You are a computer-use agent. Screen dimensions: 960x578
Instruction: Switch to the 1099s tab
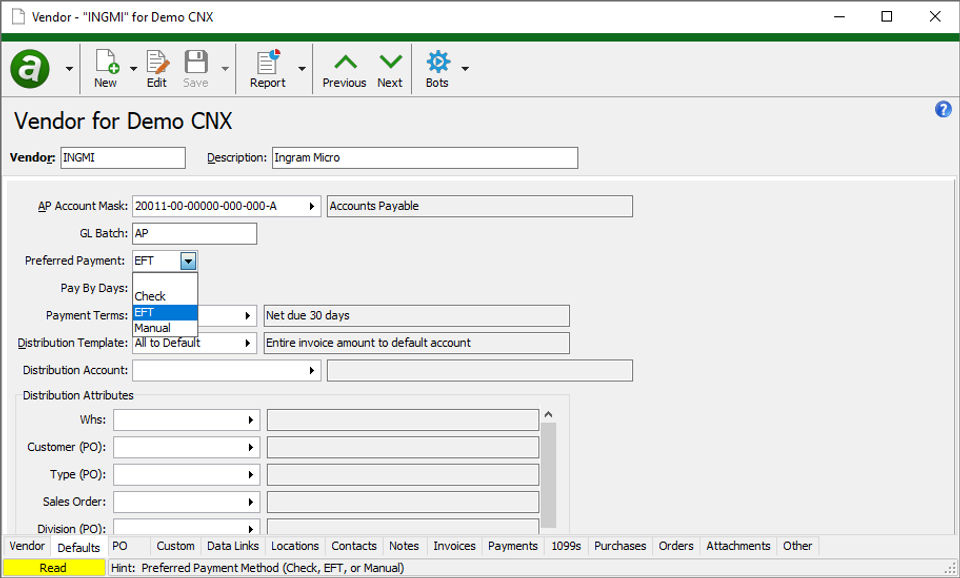566,546
